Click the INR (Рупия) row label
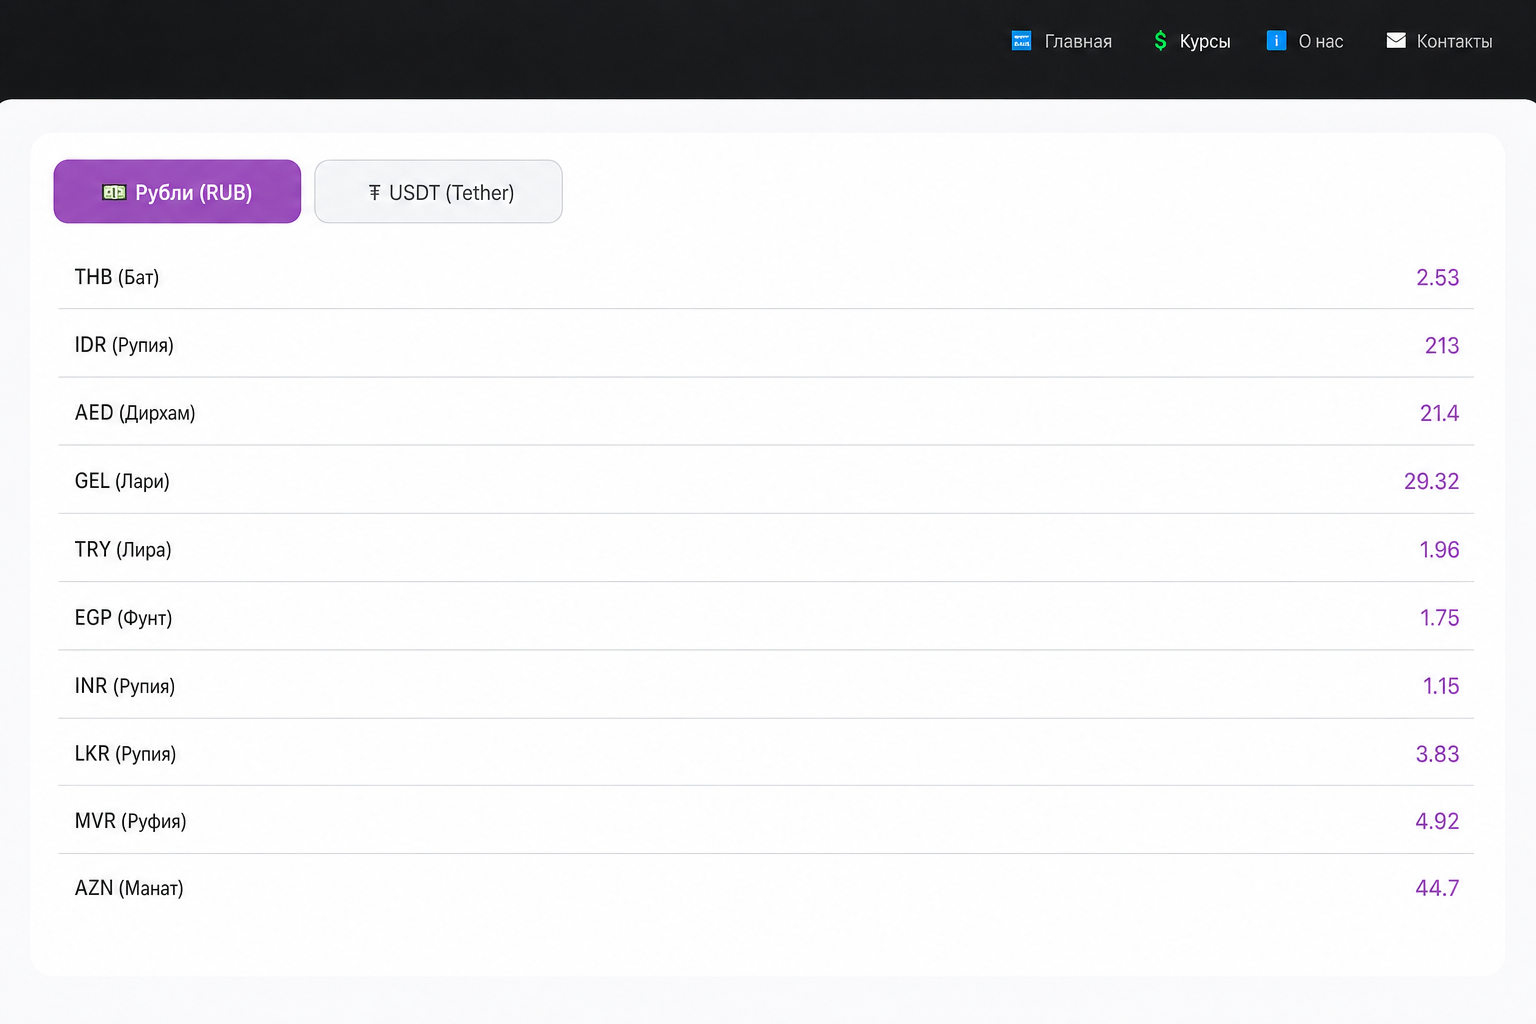This screenshot has width=1536, height=1024. 125,686
